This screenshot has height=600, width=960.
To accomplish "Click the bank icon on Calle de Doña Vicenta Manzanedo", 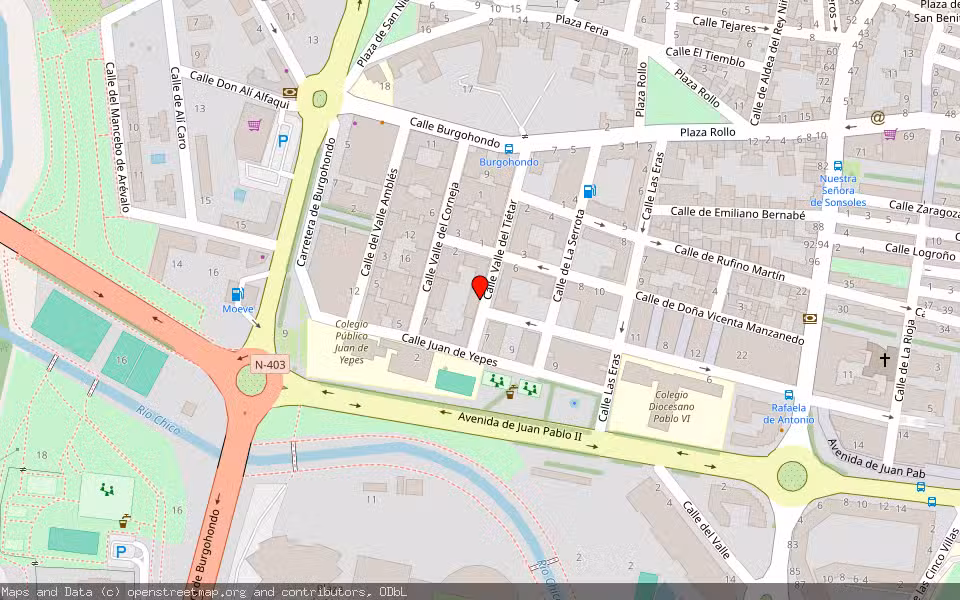I will [810, 318].
